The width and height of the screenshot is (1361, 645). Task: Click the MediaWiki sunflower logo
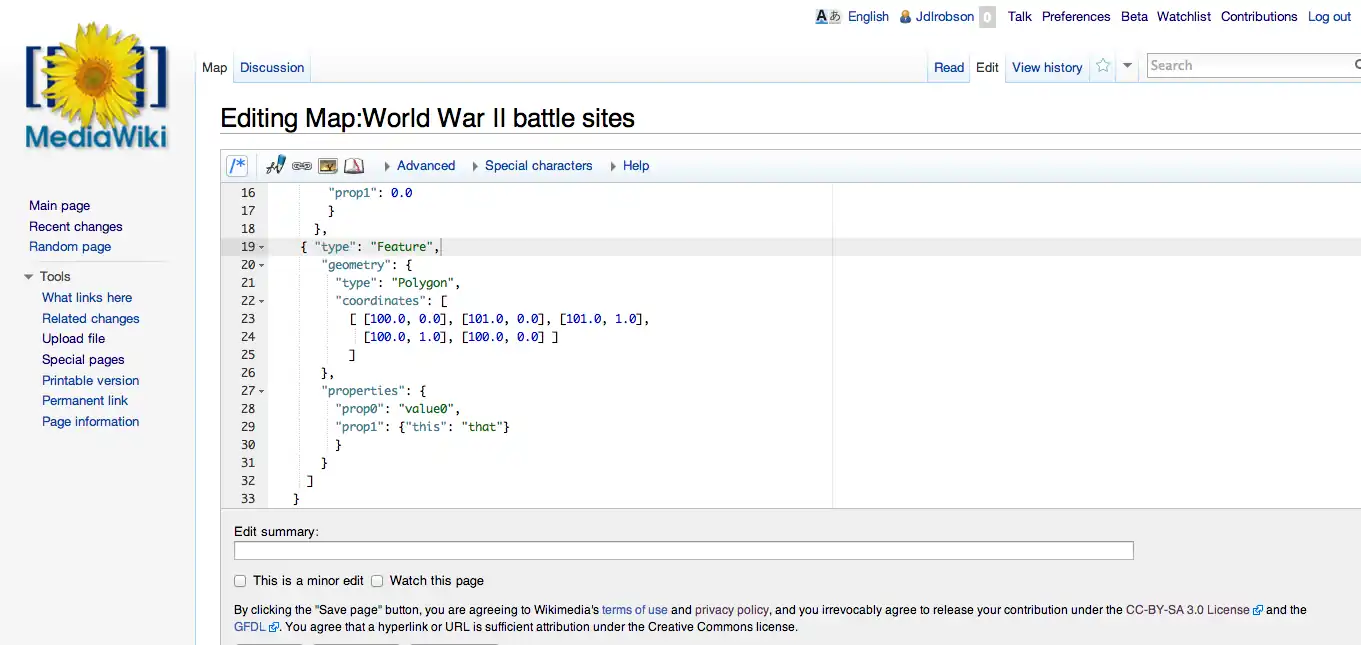pos(97,88)
